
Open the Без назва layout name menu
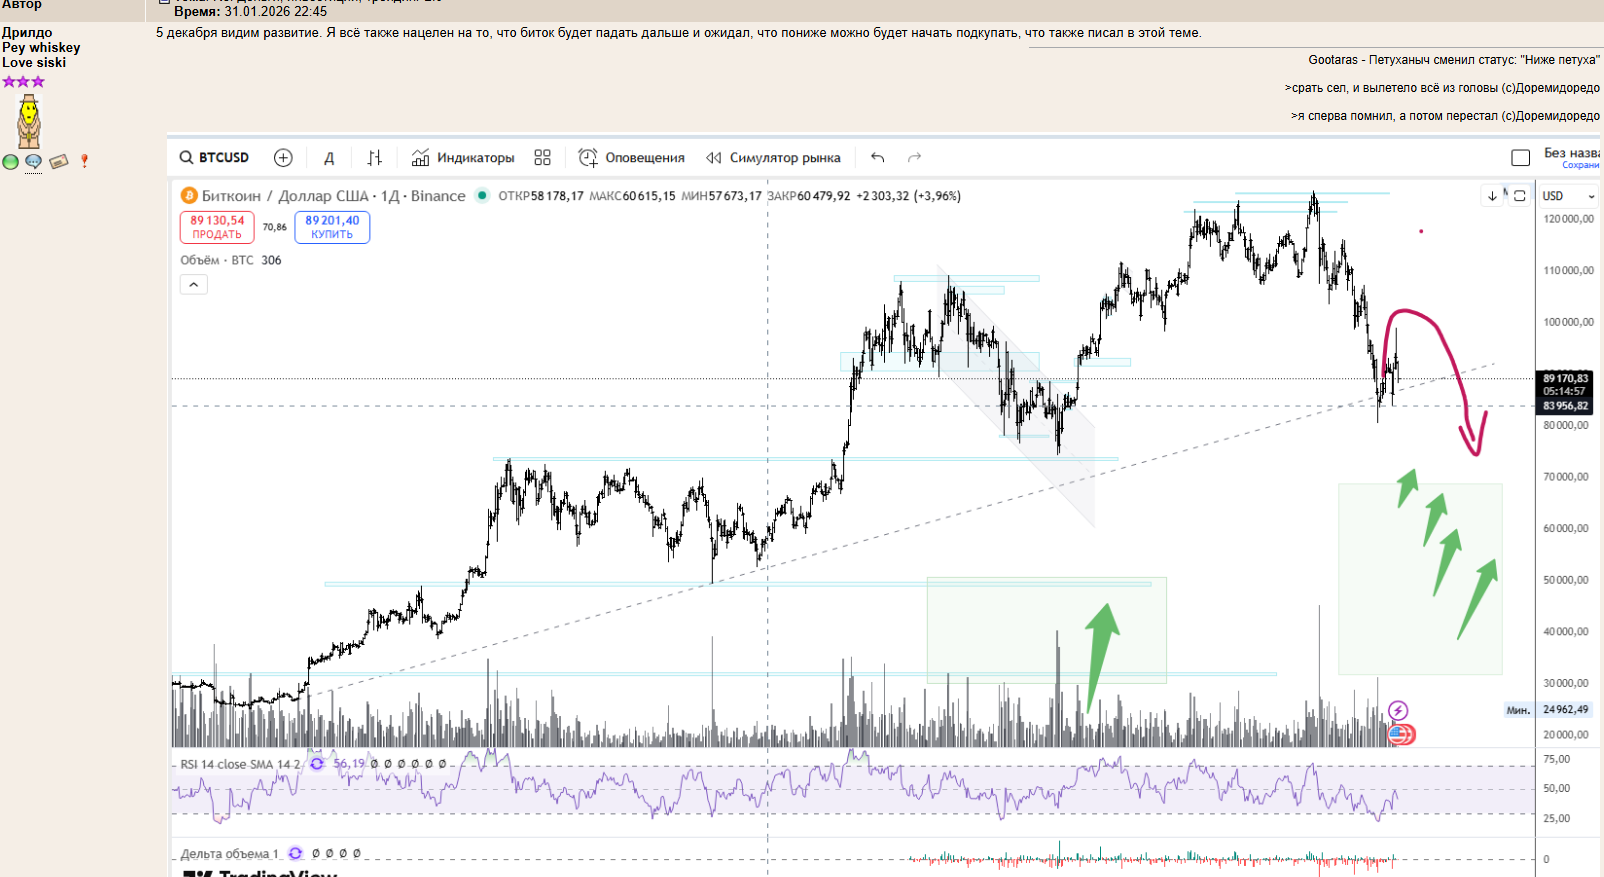click(x=1573, y=153)
